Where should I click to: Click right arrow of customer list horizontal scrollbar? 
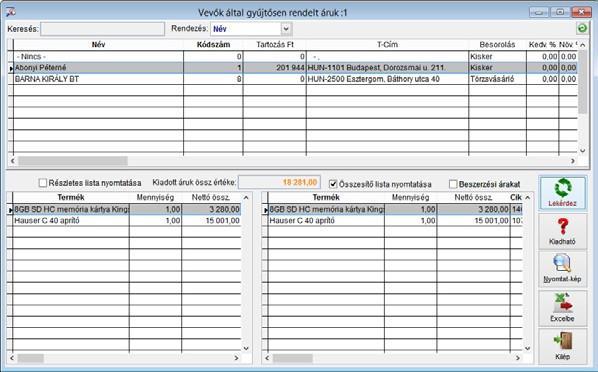tap(573, 161)
